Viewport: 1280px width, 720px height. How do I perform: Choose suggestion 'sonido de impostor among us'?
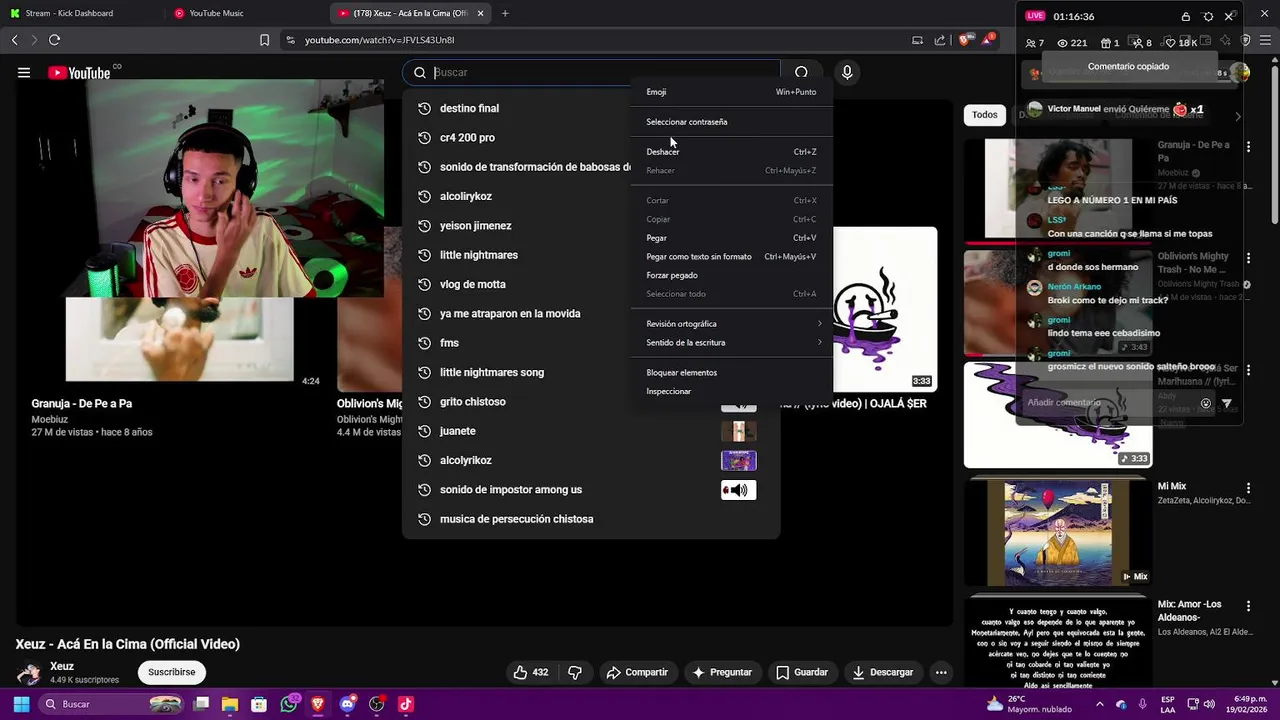[x=590, y=490]
